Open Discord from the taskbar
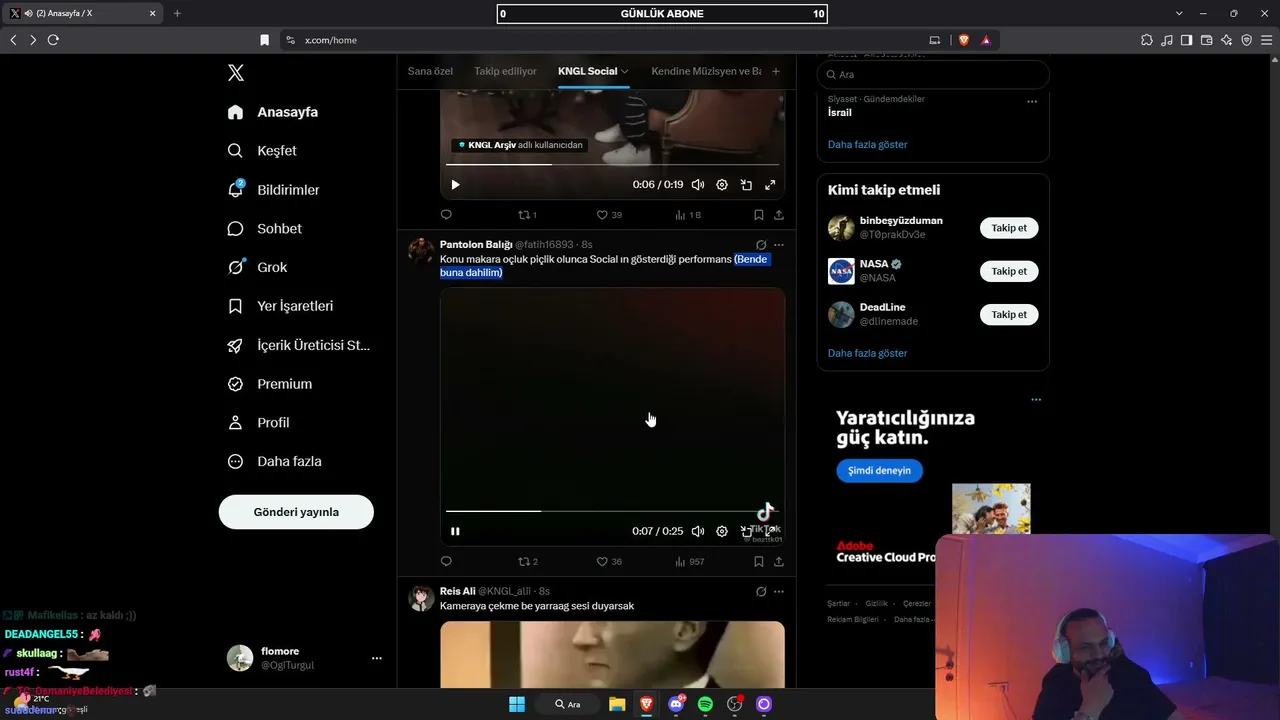This screenshot has width=1280, height=720. point(676,704)
